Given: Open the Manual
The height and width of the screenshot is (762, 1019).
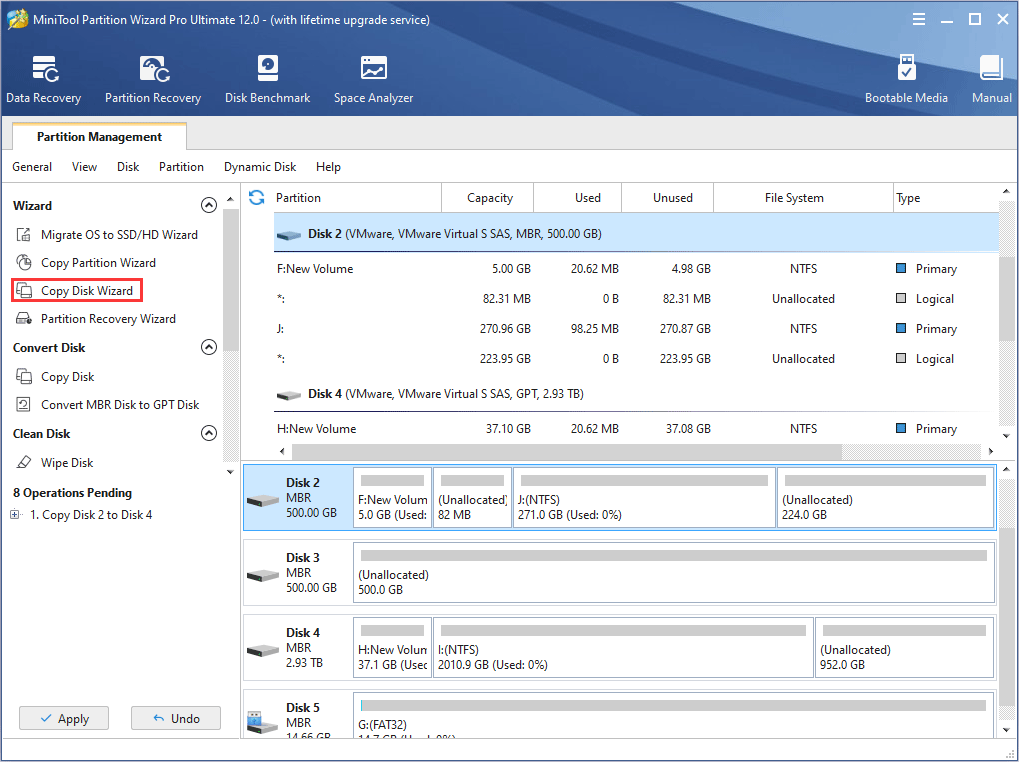Looking at the screenshot, I should (990, 78).
